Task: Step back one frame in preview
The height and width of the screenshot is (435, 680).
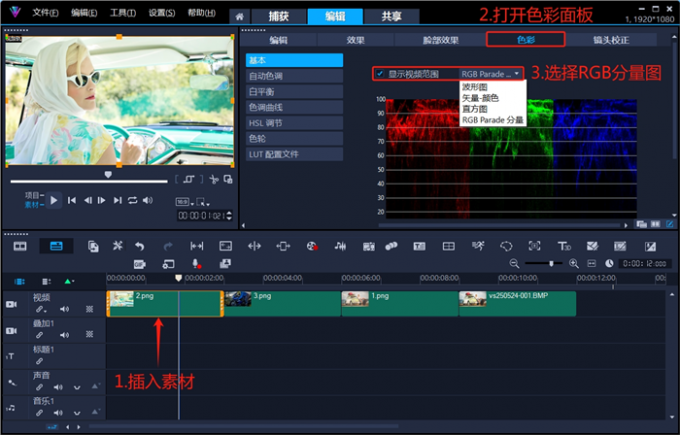Action: coord(88,200)
